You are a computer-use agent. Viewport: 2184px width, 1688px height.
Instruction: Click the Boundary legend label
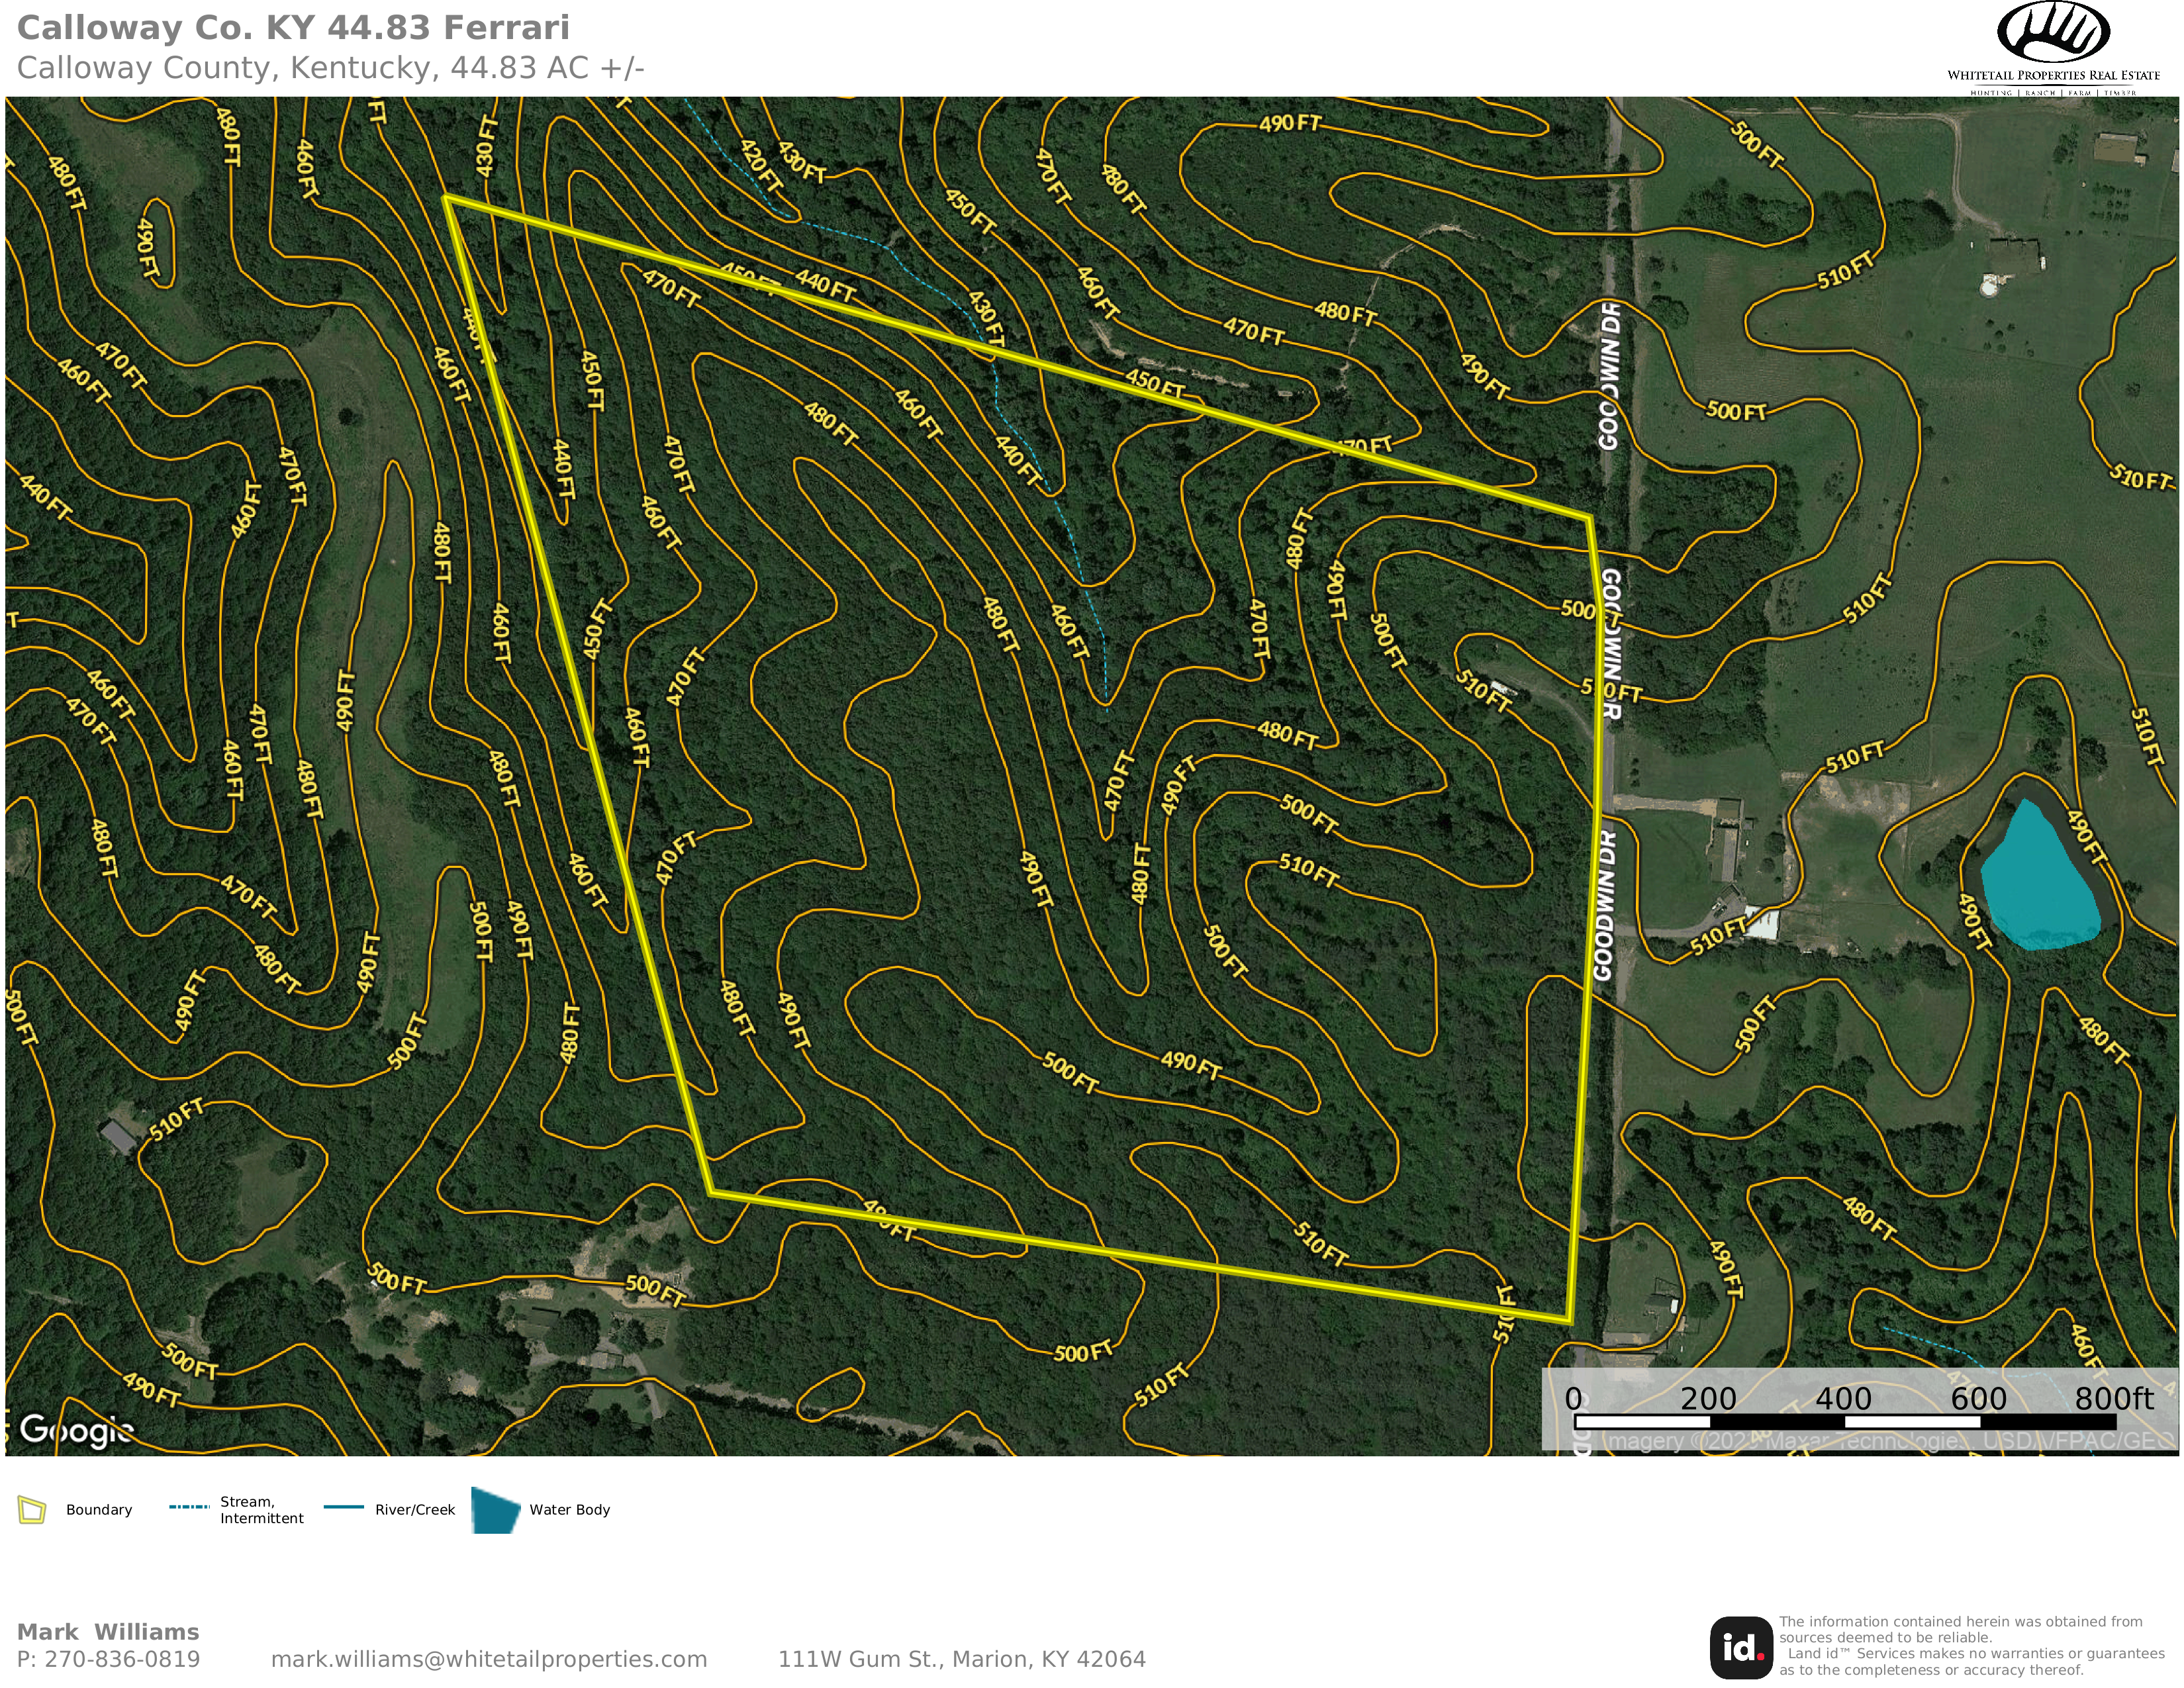tap(99, 1510)
